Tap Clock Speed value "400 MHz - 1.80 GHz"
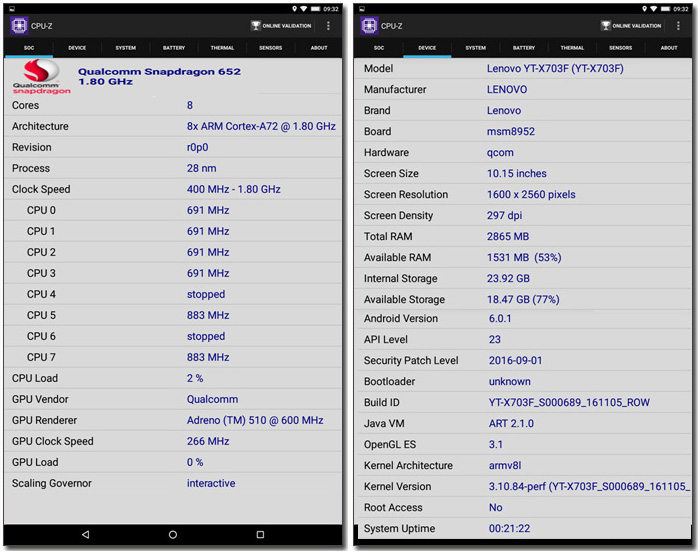Screen dimensions: 700x555 coord(233,189)
